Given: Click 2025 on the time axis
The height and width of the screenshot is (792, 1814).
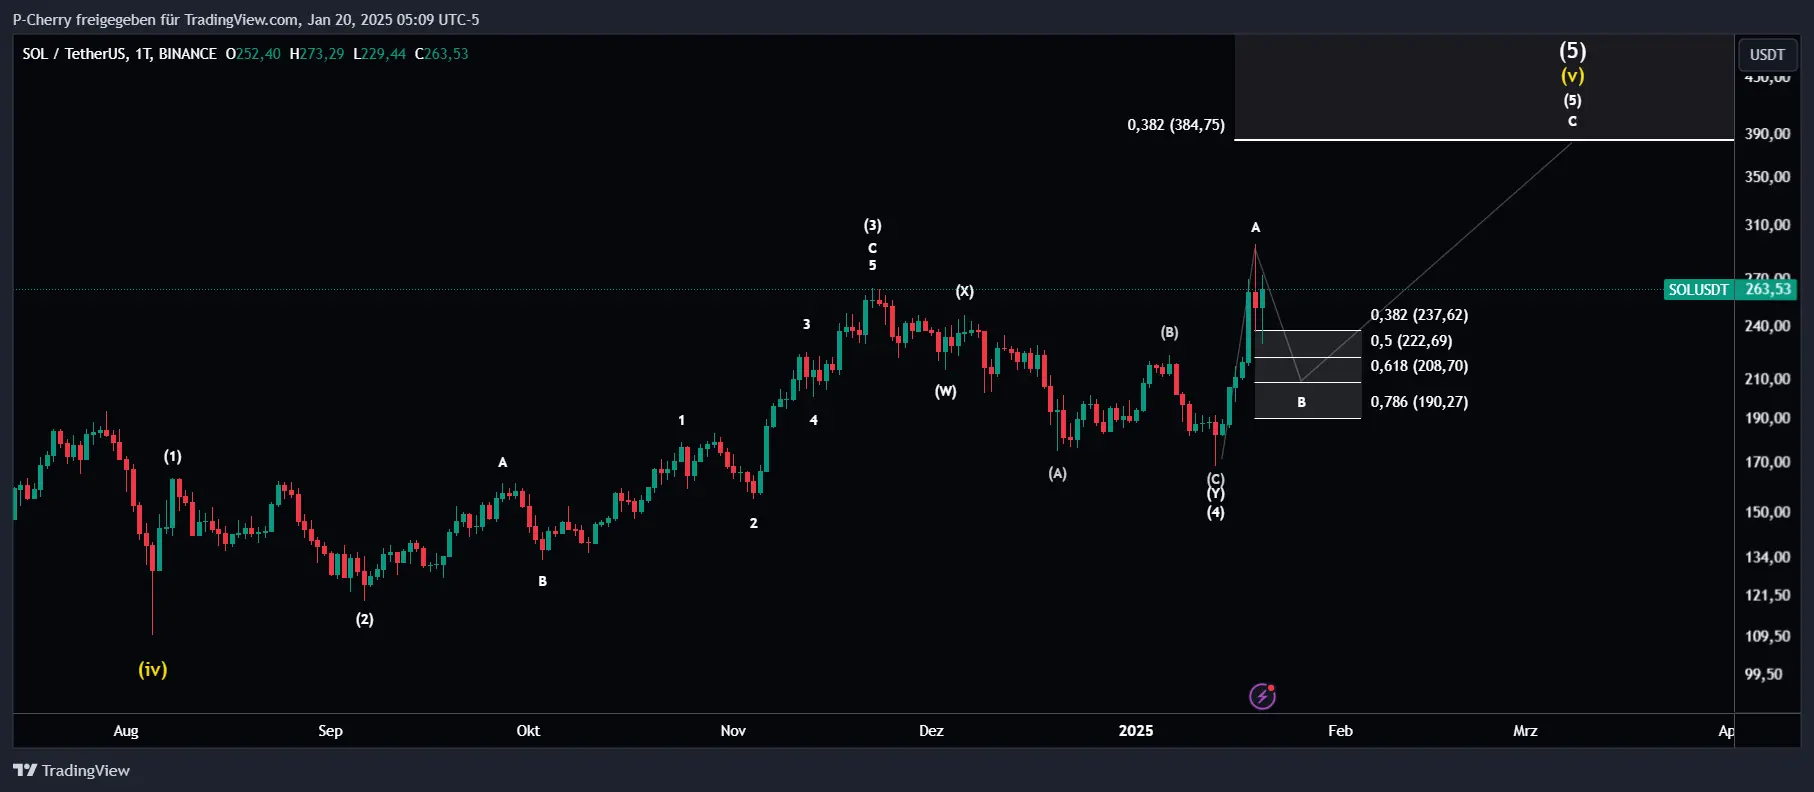Looking at the screenshot, I should tap(1136, 731).
